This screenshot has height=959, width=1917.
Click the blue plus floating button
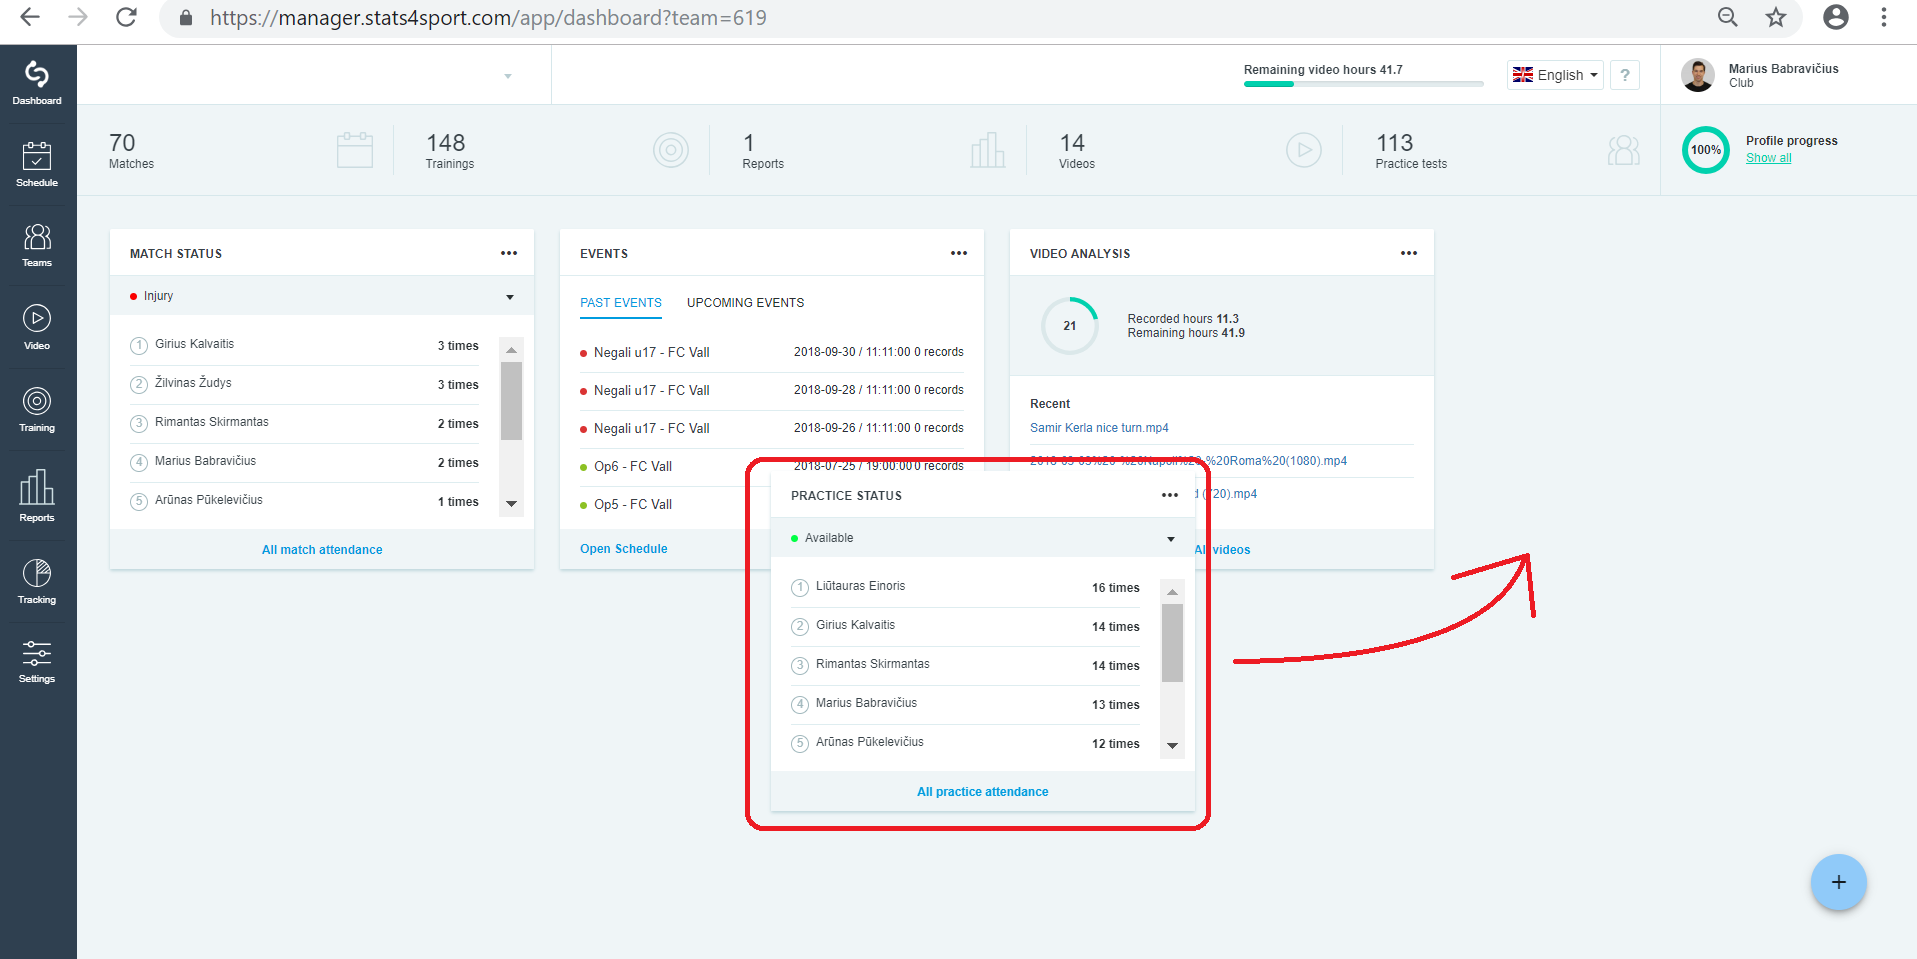(x=1838, y=882)
